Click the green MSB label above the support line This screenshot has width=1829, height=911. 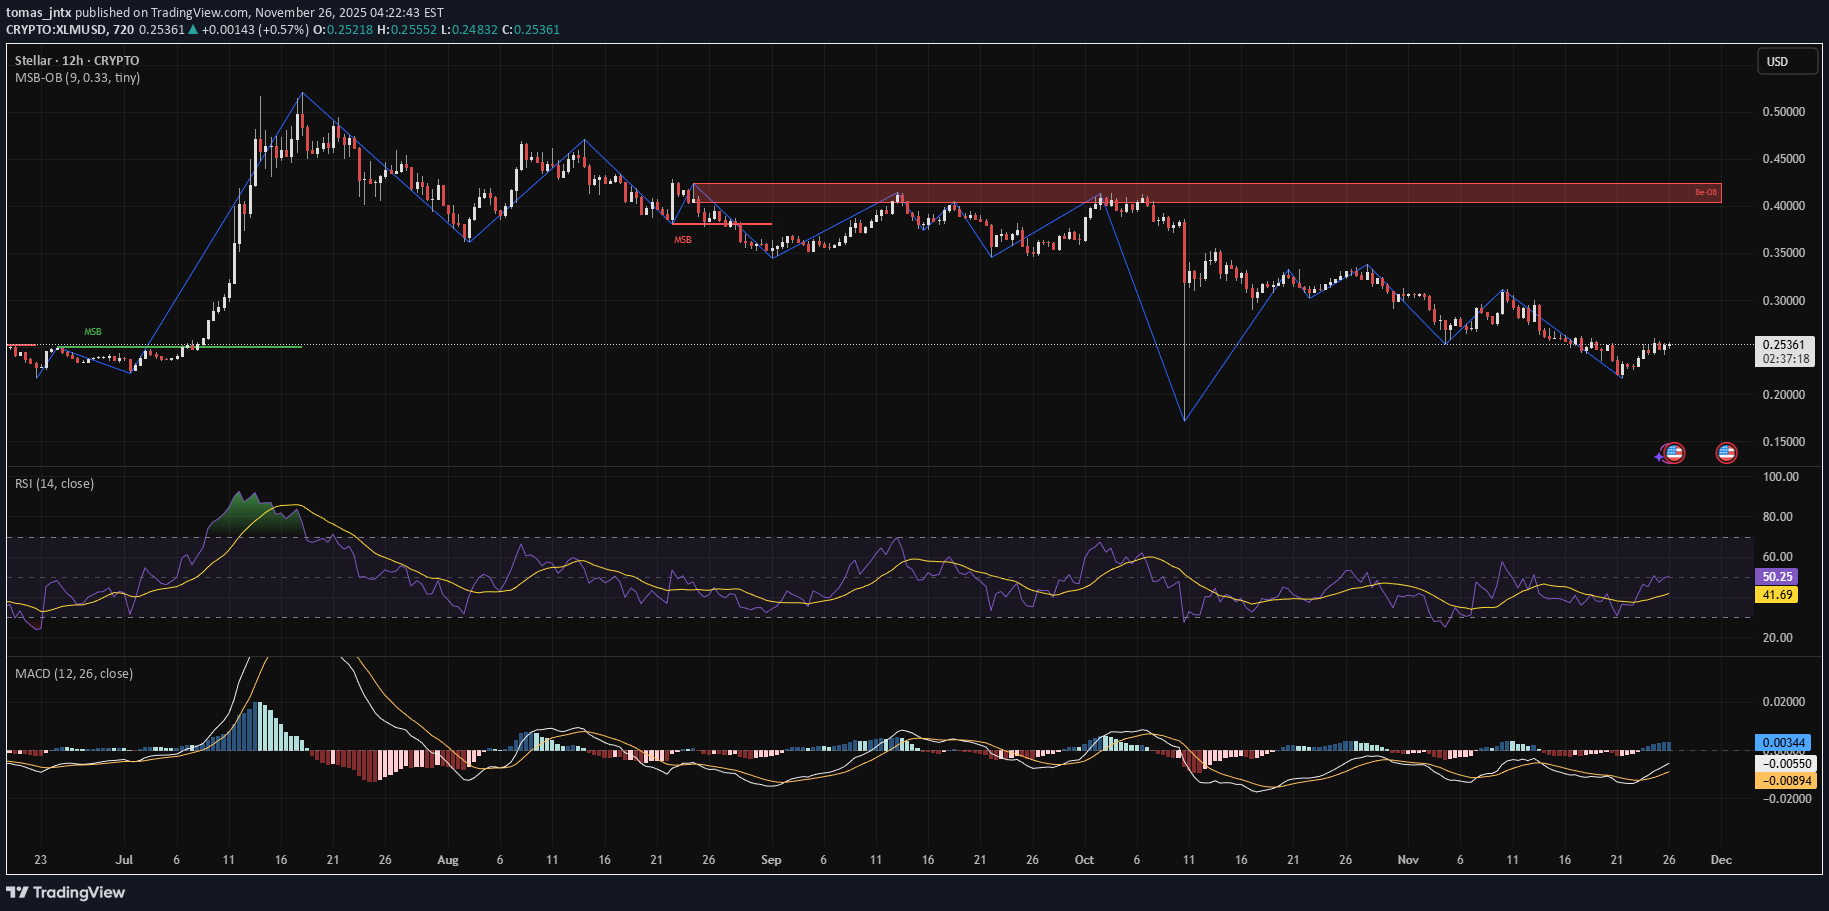(x=92, y=331)
